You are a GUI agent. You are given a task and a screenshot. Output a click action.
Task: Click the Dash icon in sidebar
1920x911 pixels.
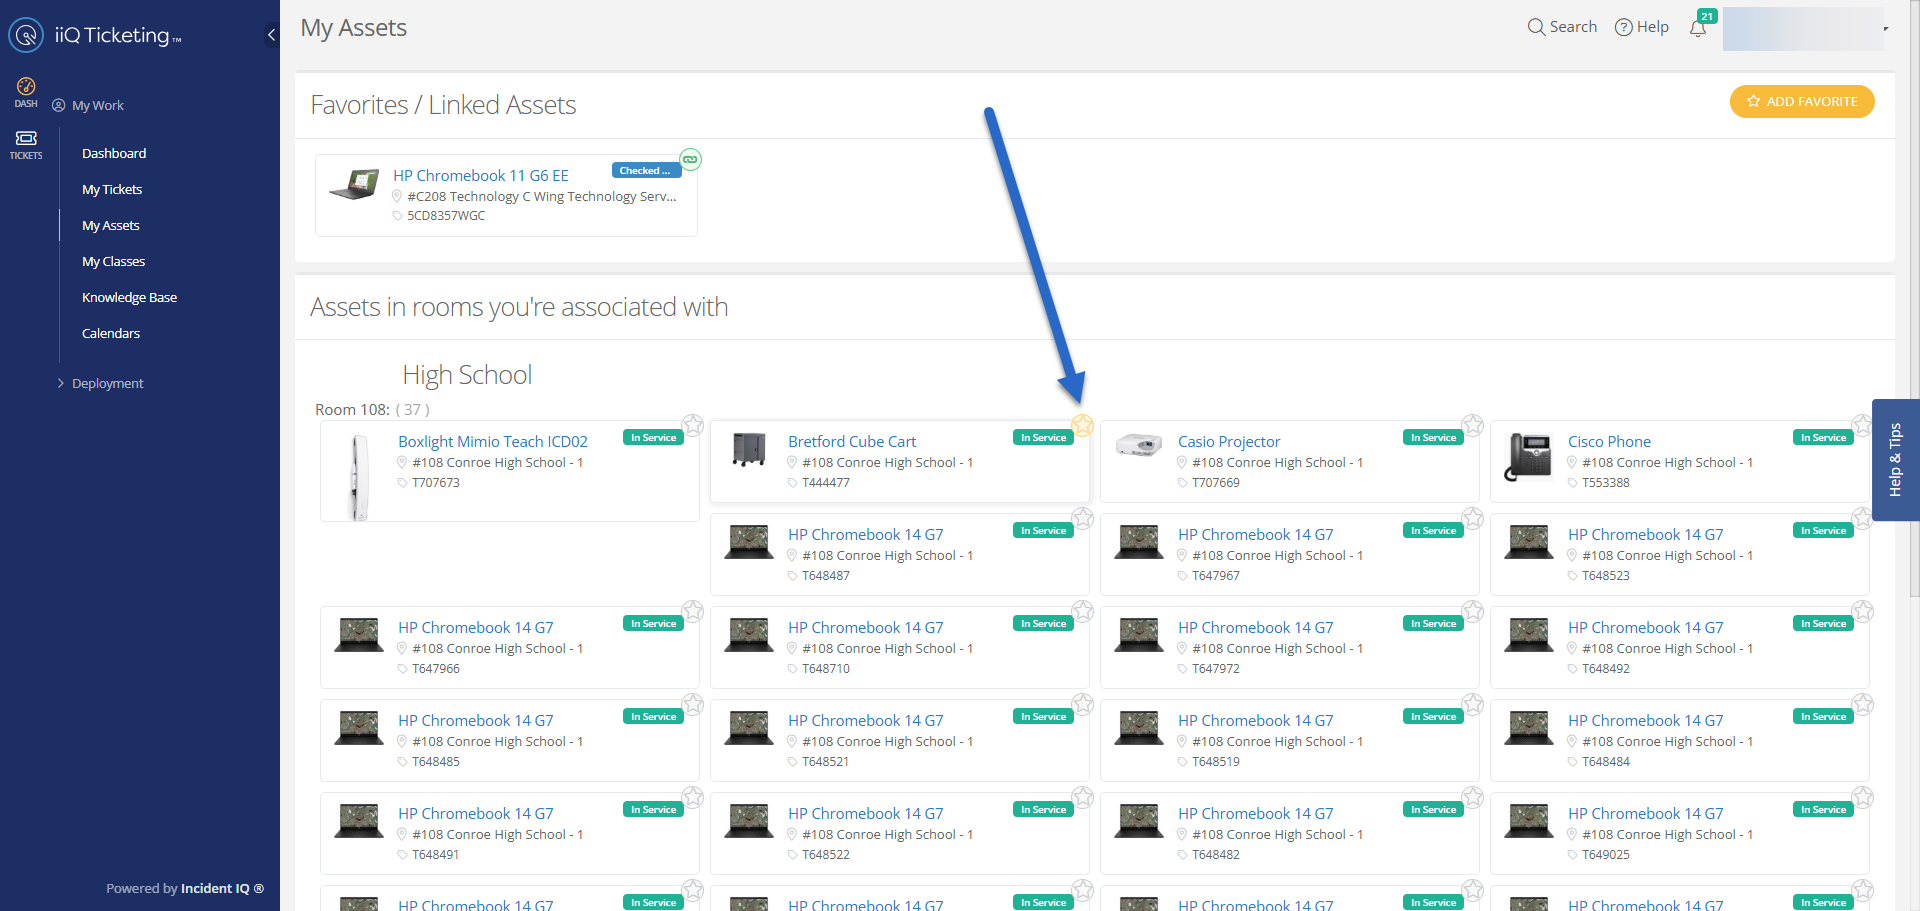26,91
